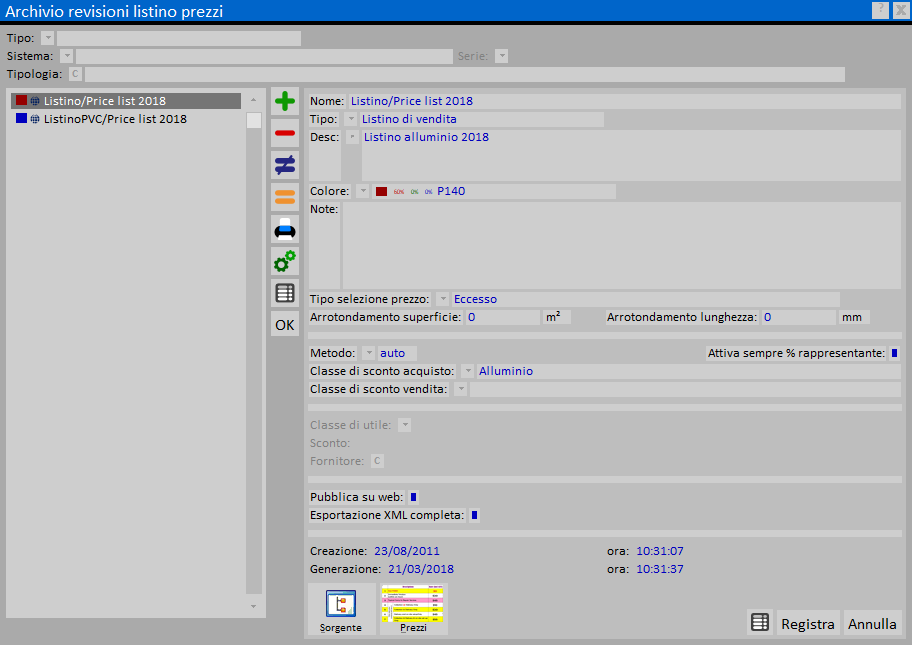This screenshot has height=645, width=912.
Task: Click the Registra button
Action: pos(808,623)
